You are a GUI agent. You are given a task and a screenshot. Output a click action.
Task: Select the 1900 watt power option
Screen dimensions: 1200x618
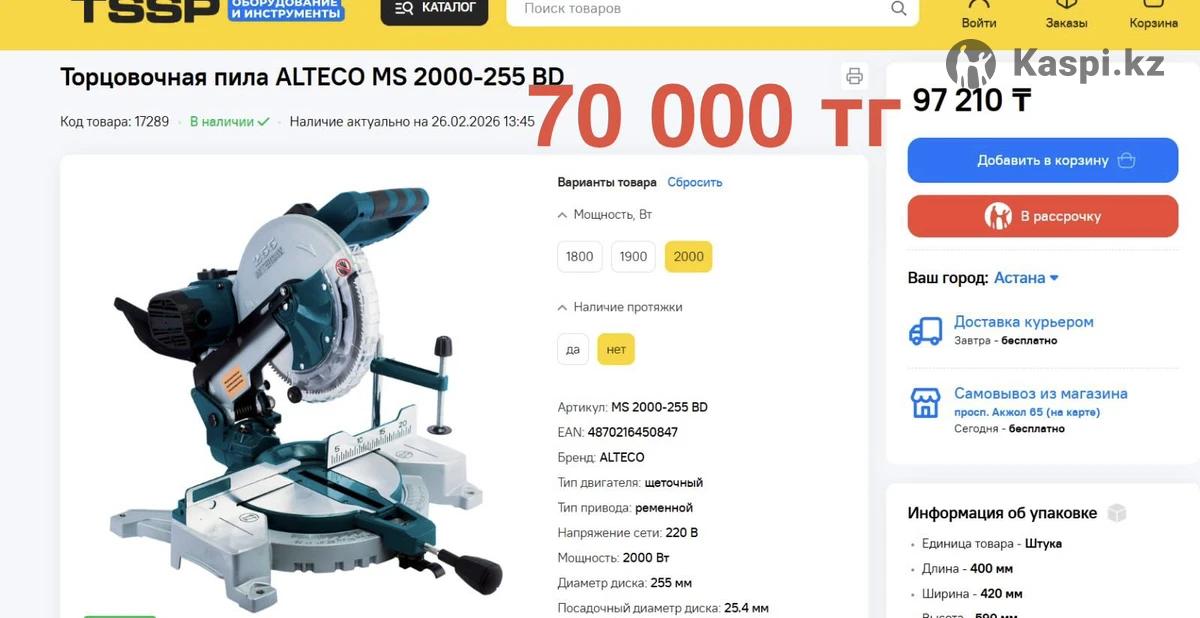634,256
